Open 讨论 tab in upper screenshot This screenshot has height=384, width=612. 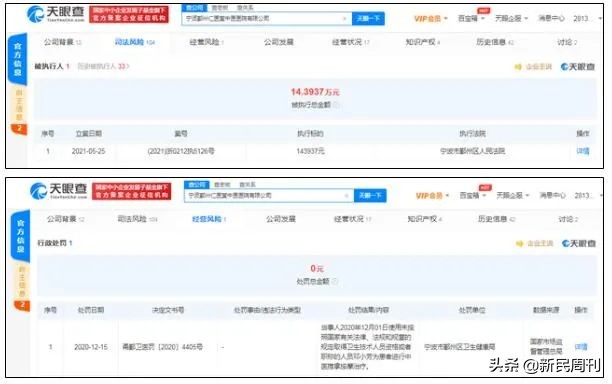[567, 42]
